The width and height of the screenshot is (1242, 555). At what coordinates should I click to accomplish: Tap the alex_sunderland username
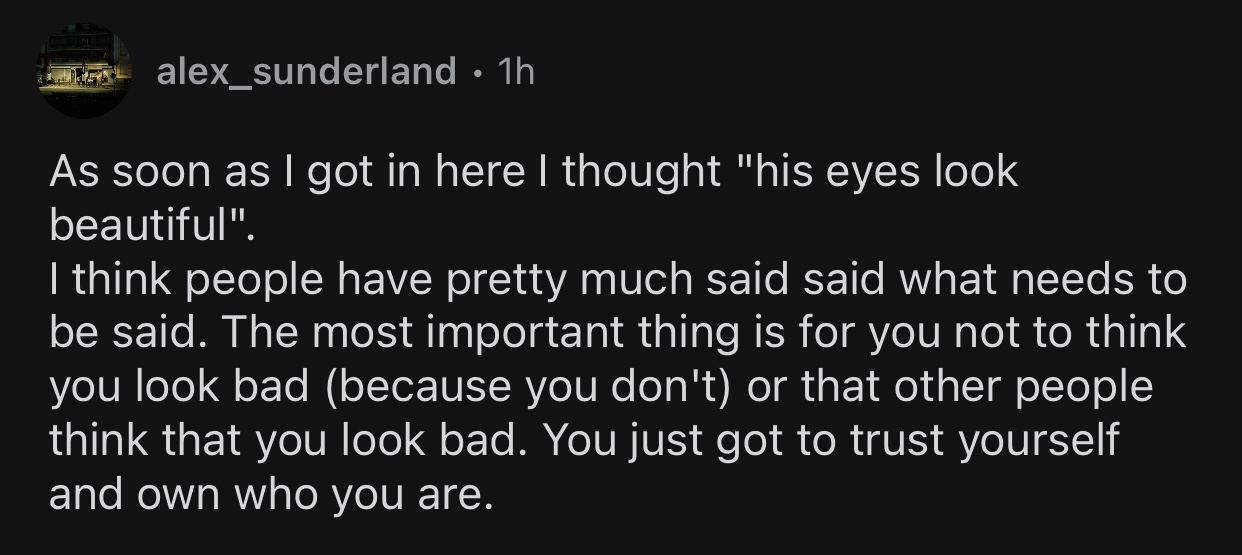pos(306,71)
